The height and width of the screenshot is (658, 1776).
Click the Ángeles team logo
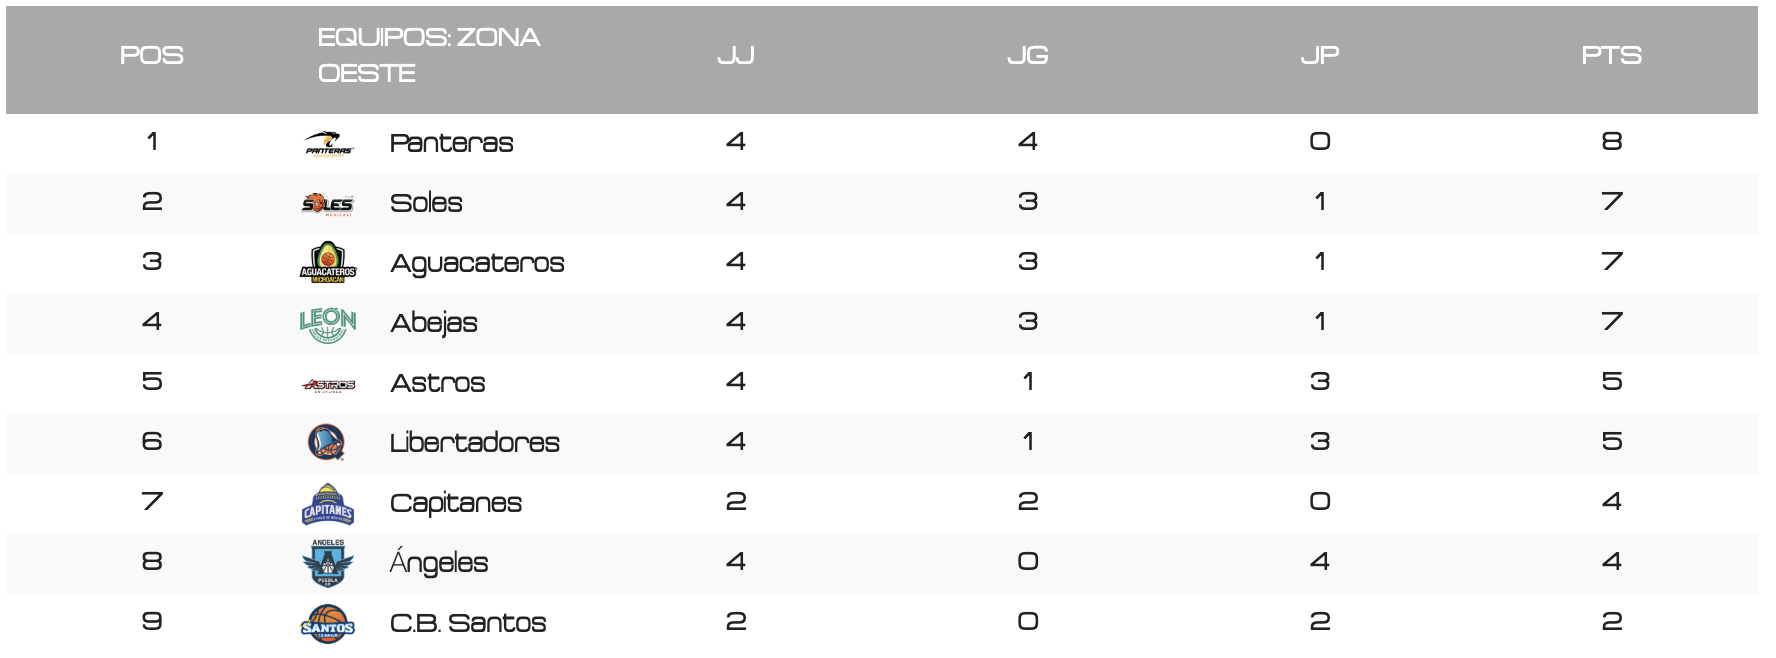pos(328,563)
